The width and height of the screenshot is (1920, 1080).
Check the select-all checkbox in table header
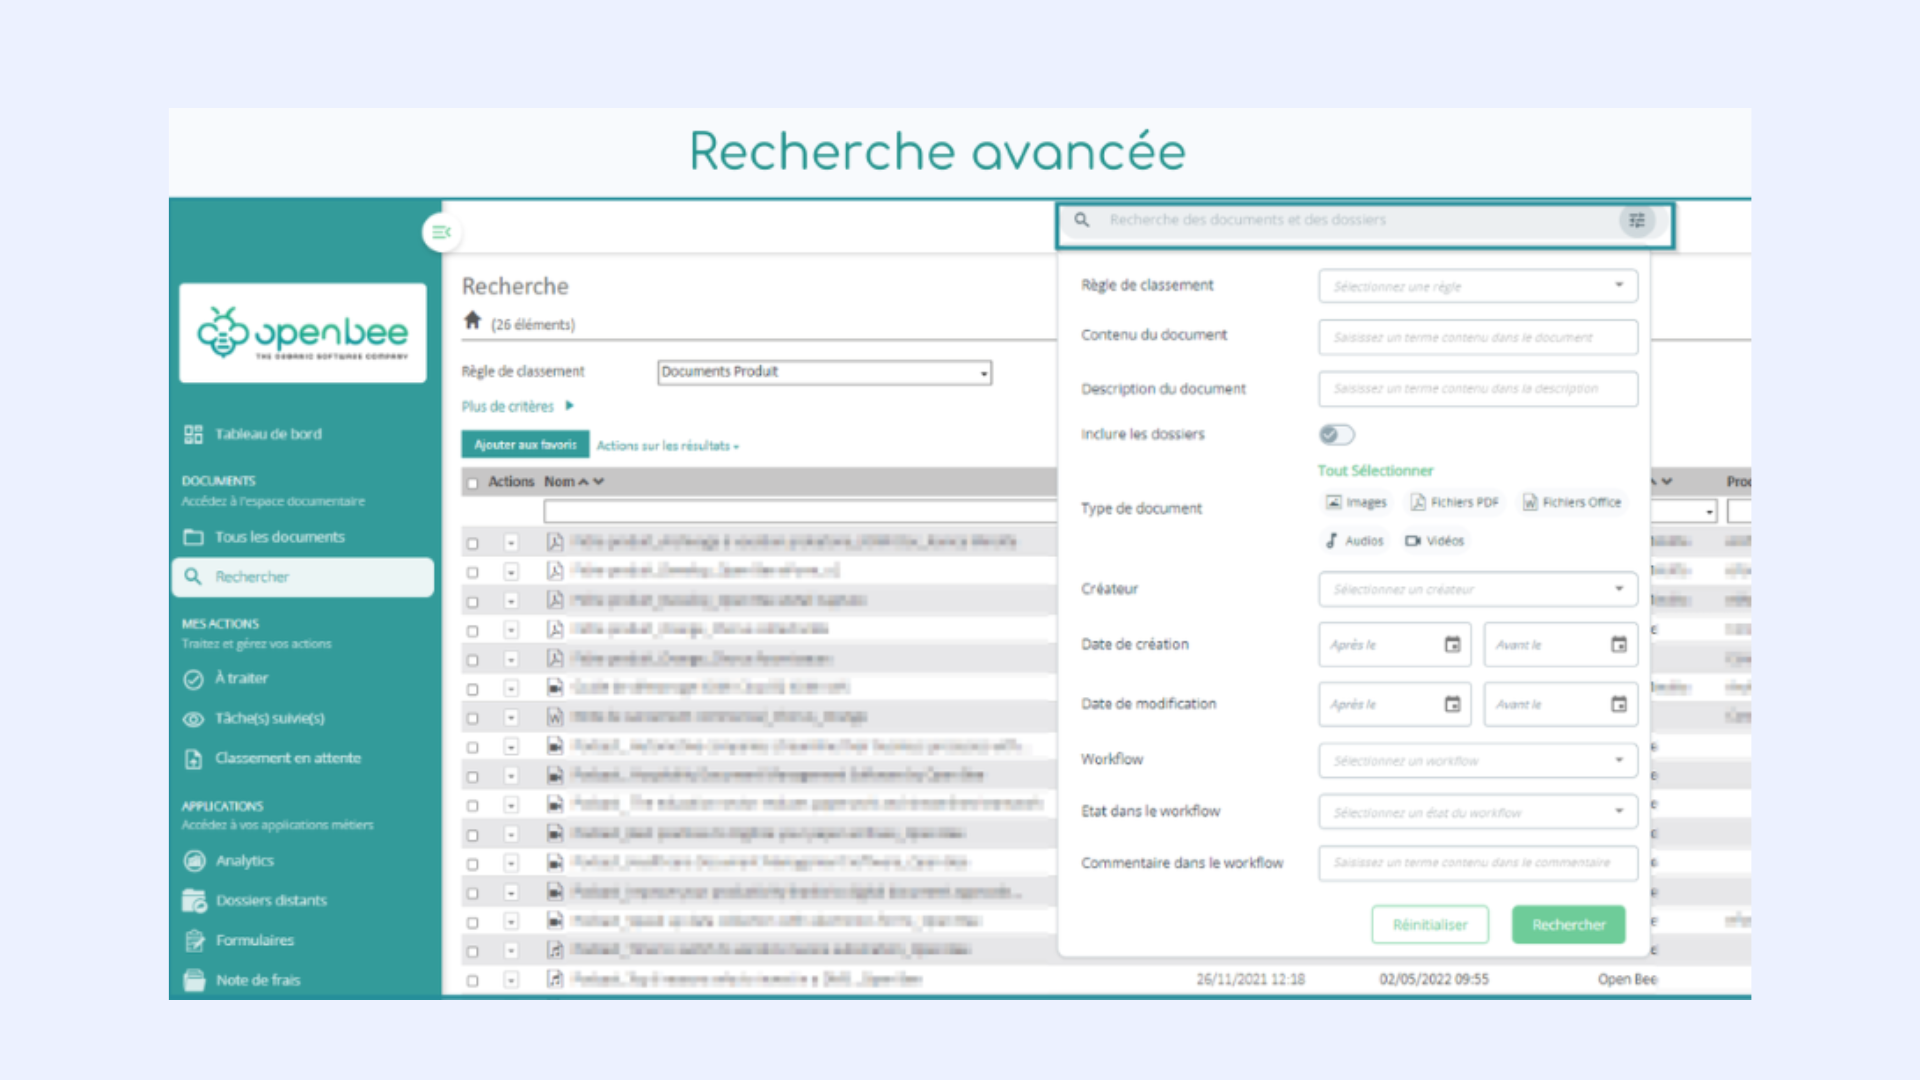coord(472,483)
